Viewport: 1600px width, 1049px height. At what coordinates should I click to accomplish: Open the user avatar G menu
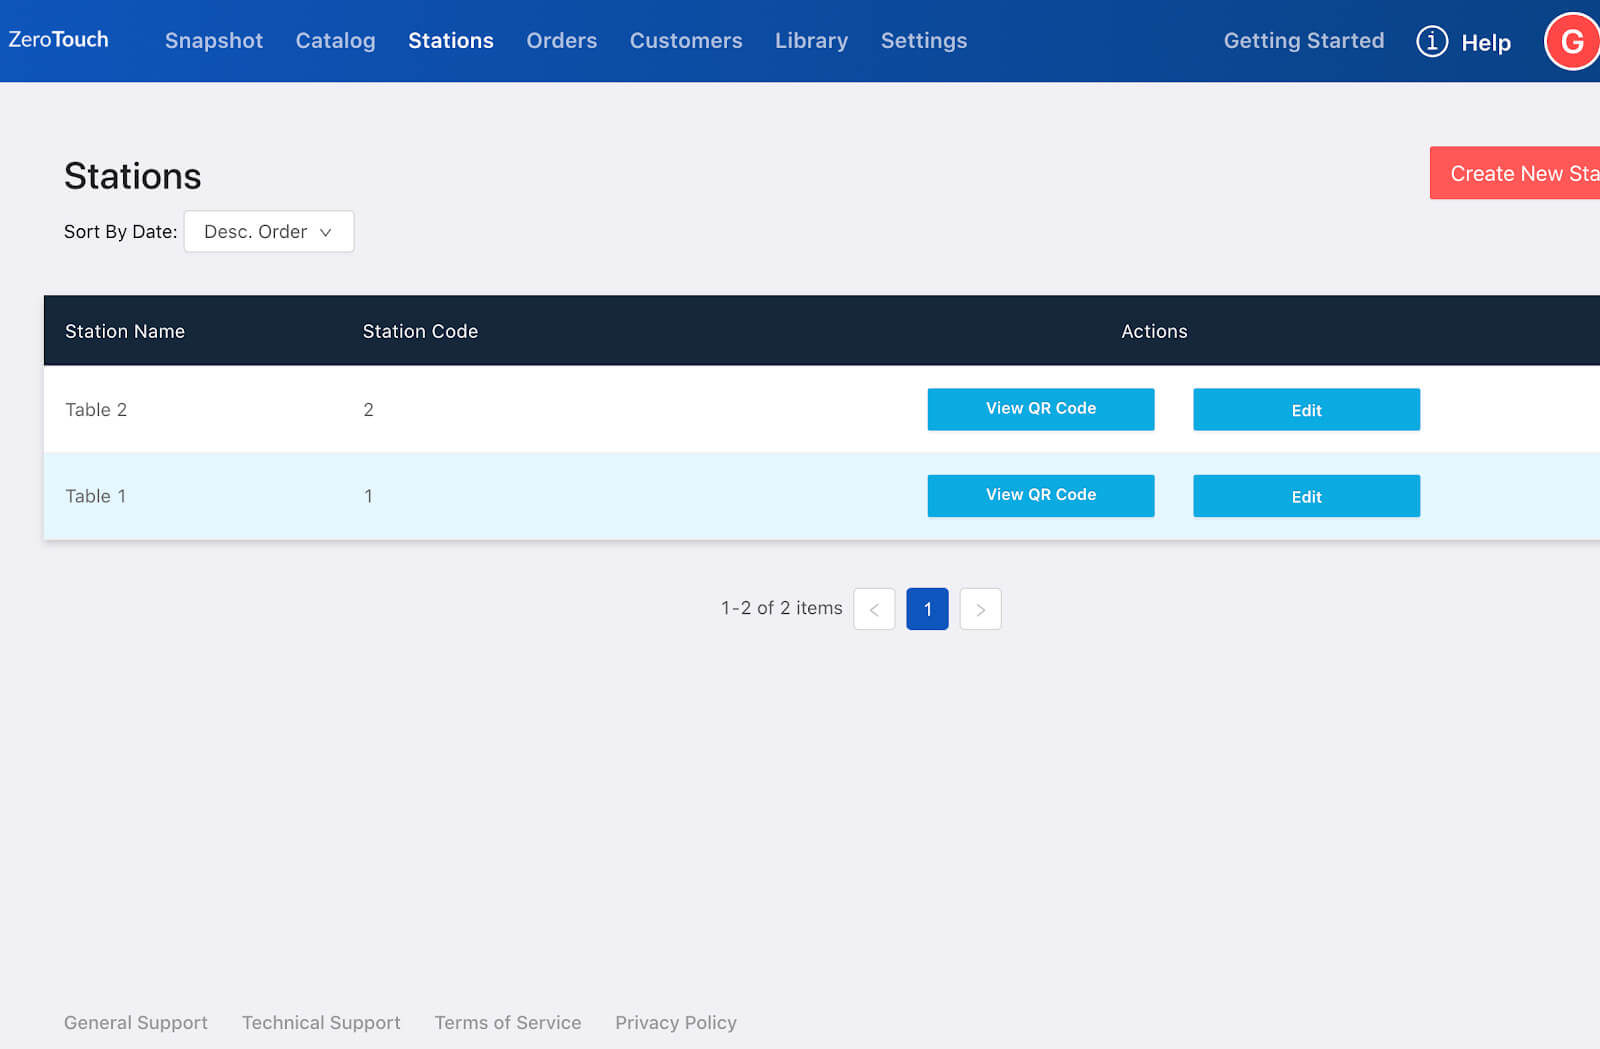pyautogui.click(x=1572, y=41)
